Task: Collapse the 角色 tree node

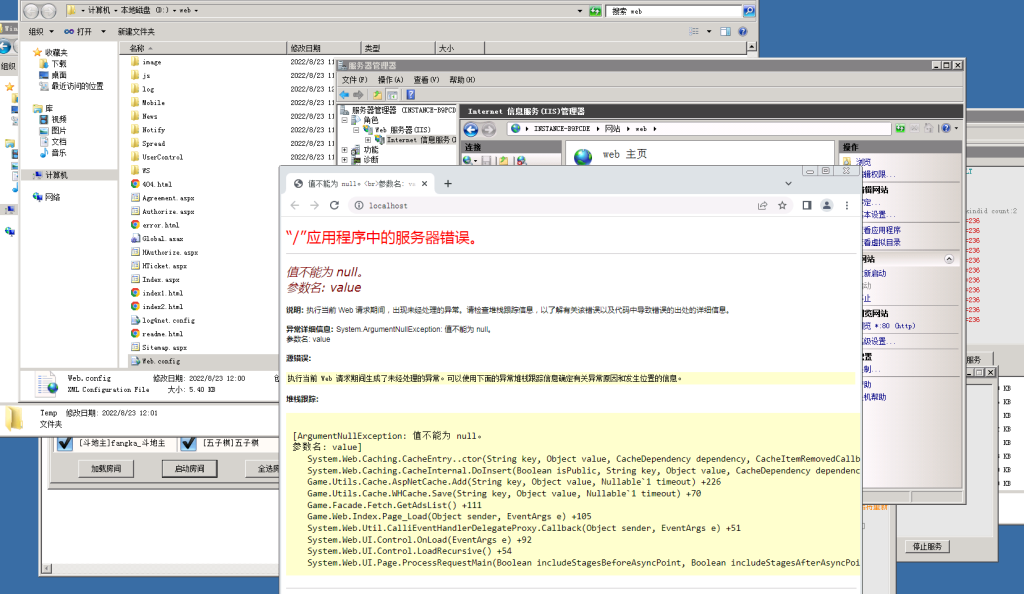Action: tap(345, 120)
